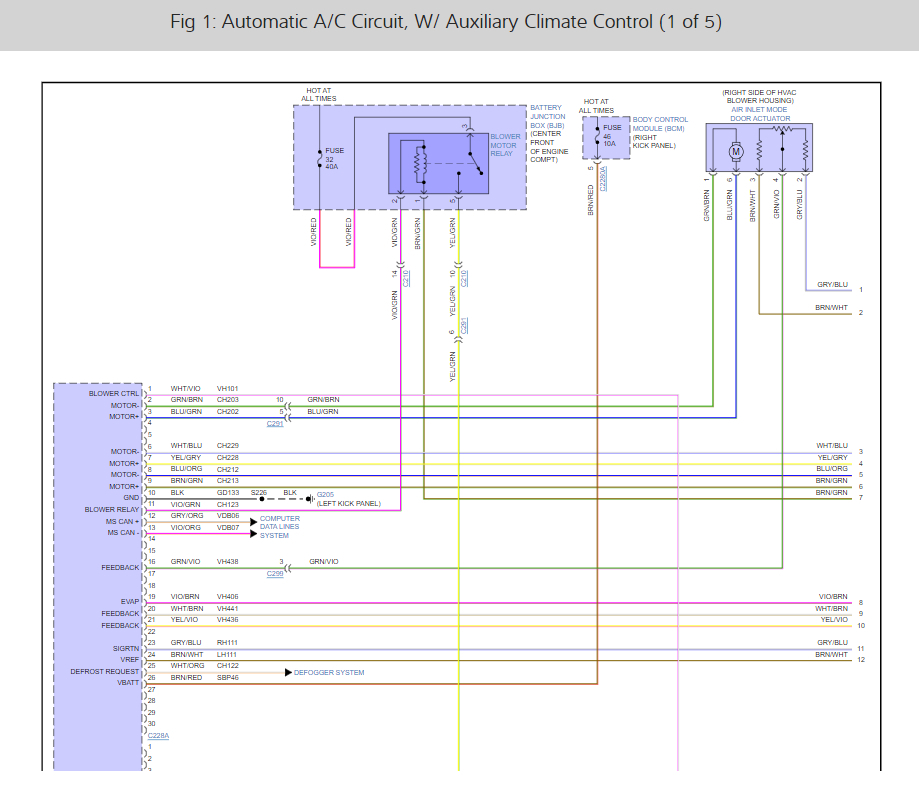
Task: Select the circuit code VDB06
Action: 228,516
